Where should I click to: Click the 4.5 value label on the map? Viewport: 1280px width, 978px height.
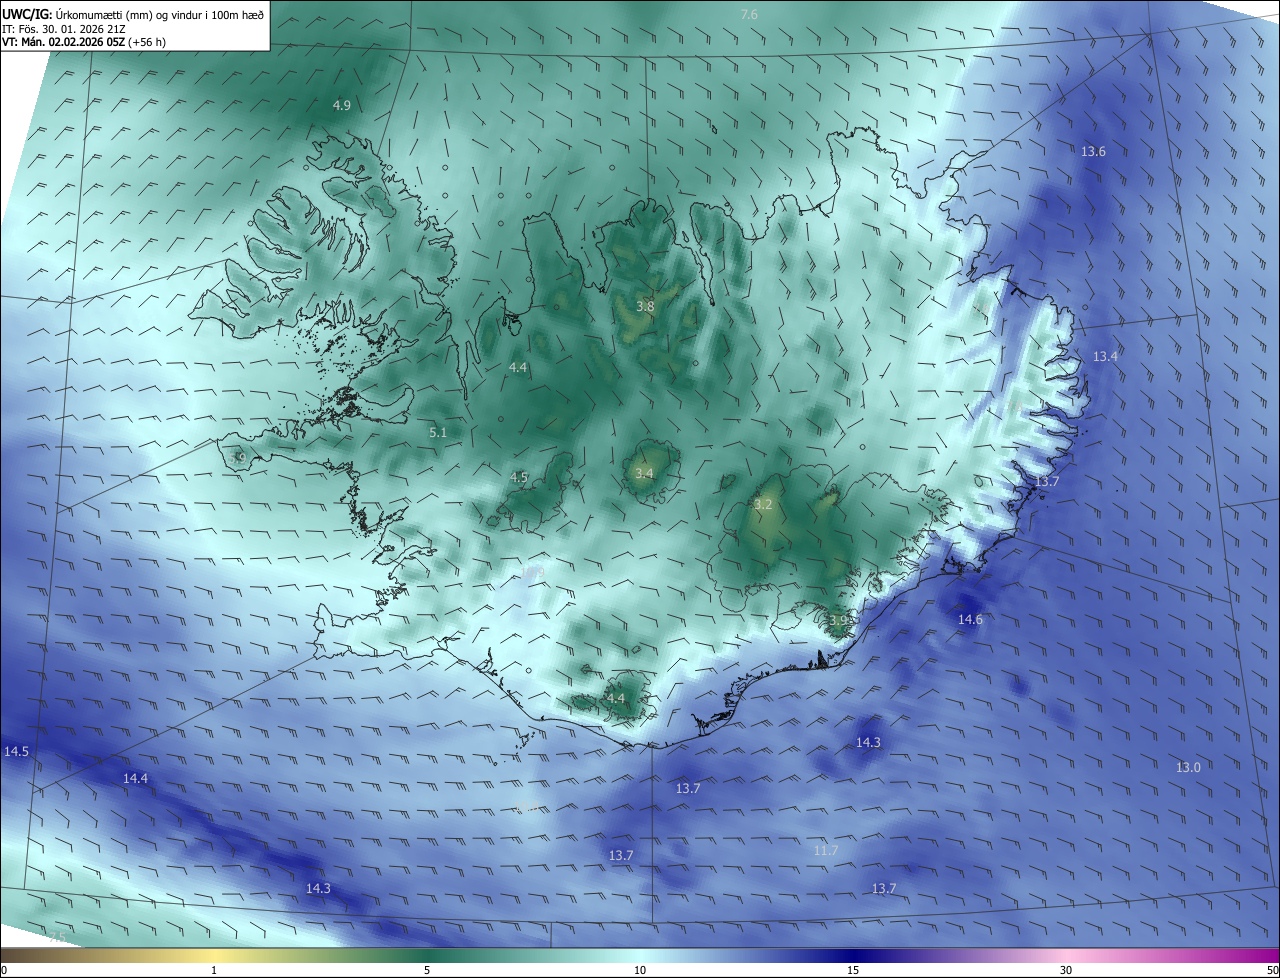point(519,478)
